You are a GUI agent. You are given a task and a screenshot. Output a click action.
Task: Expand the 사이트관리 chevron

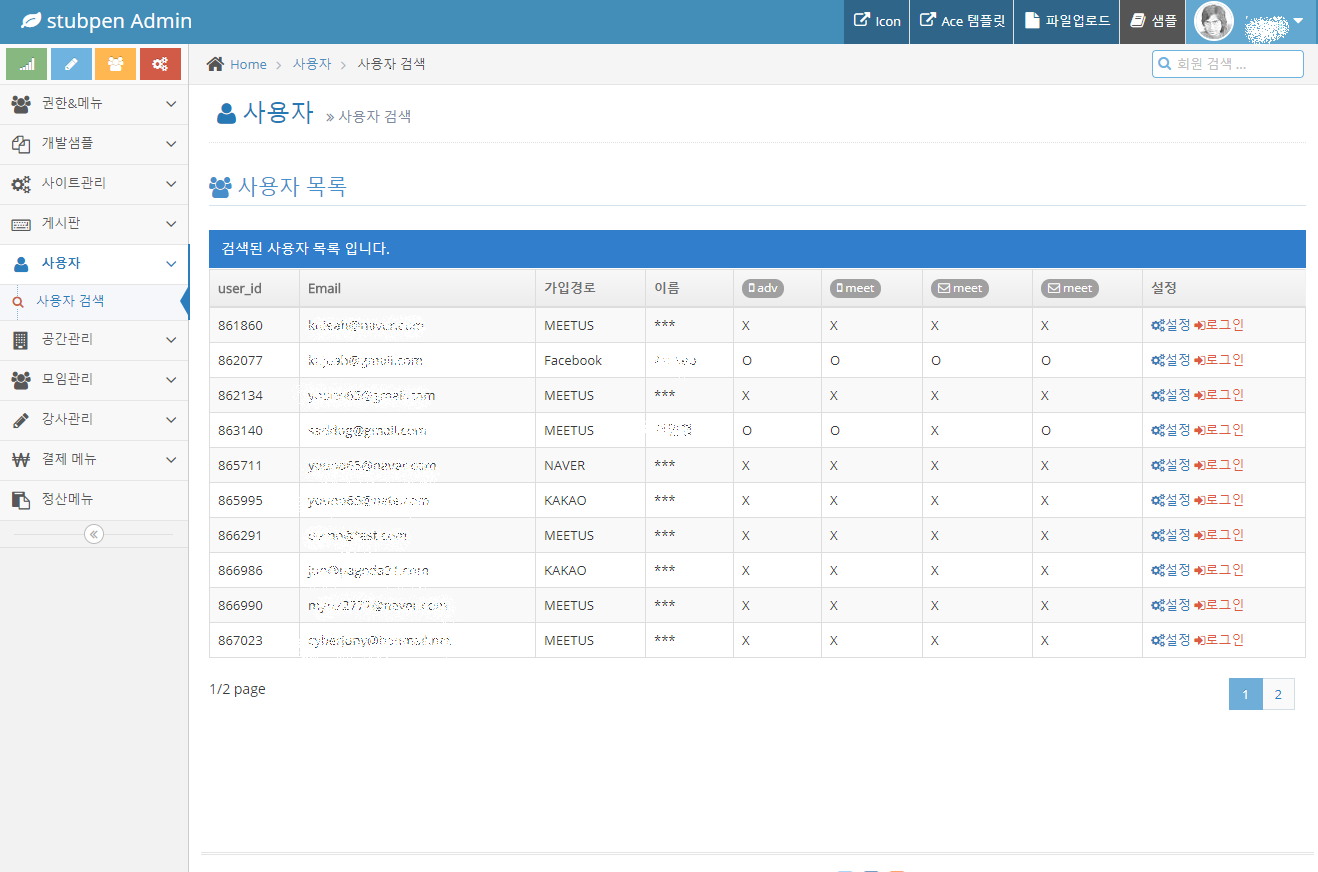(x=171, y=184)
